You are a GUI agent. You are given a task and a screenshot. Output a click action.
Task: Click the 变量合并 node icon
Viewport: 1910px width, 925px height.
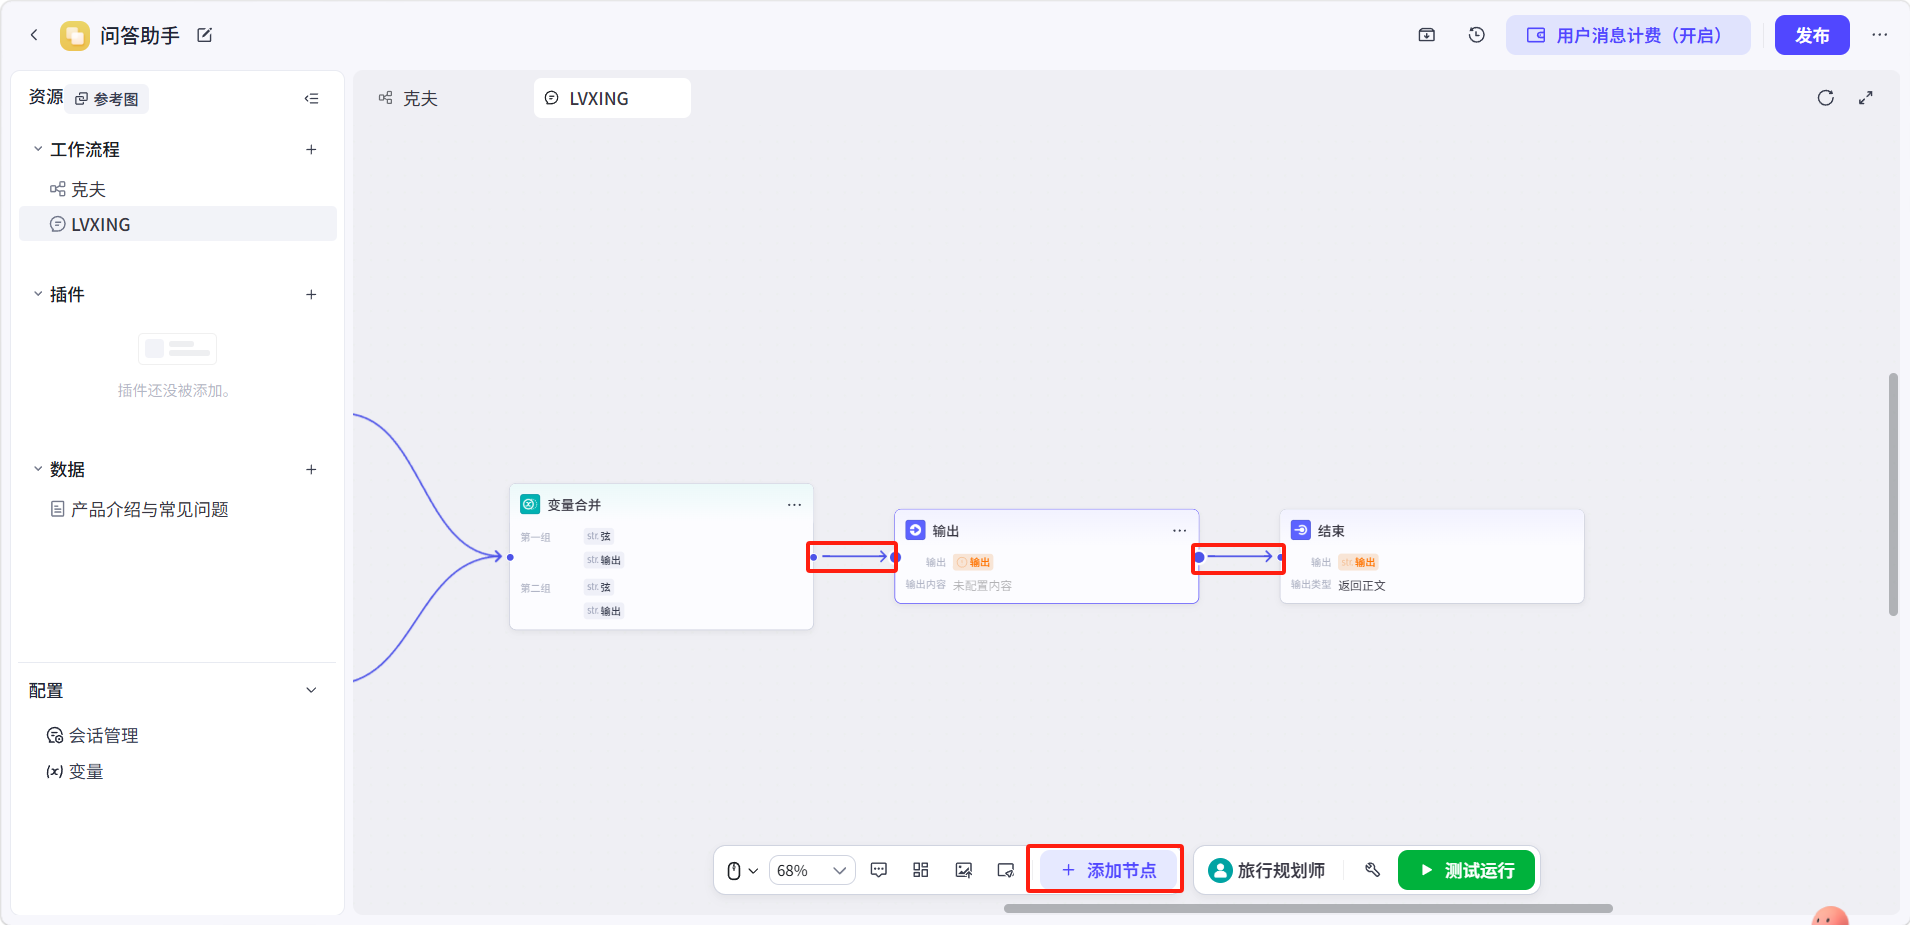pos(530,505)
